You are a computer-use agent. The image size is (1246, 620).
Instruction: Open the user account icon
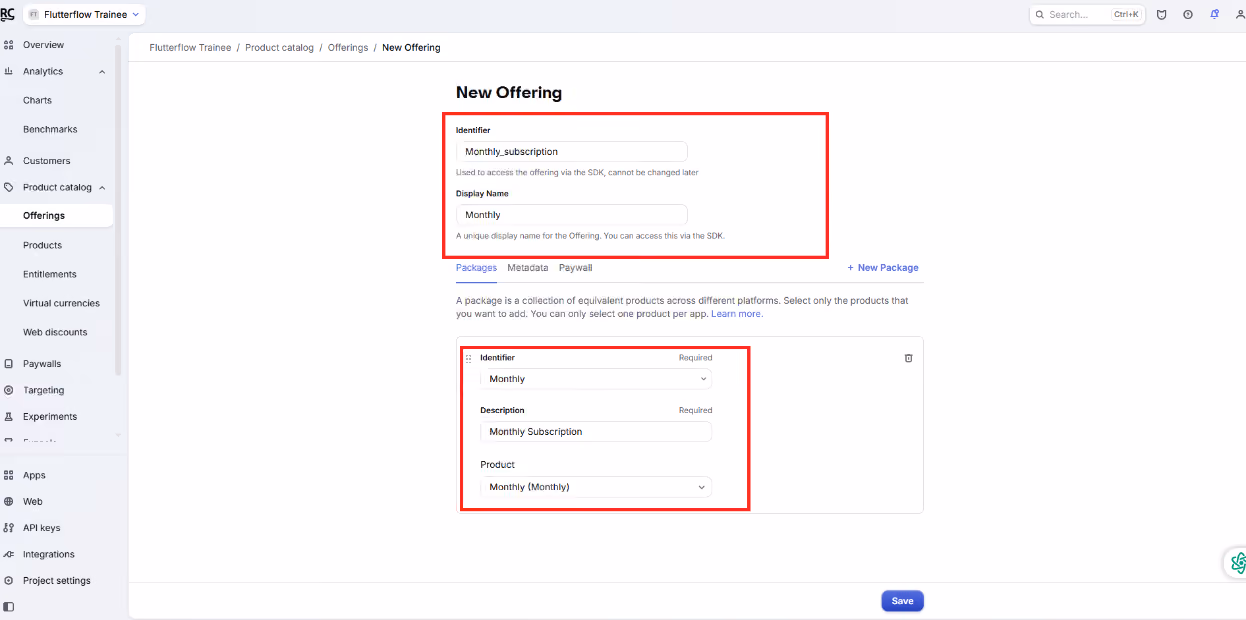tap(1240, 15)
